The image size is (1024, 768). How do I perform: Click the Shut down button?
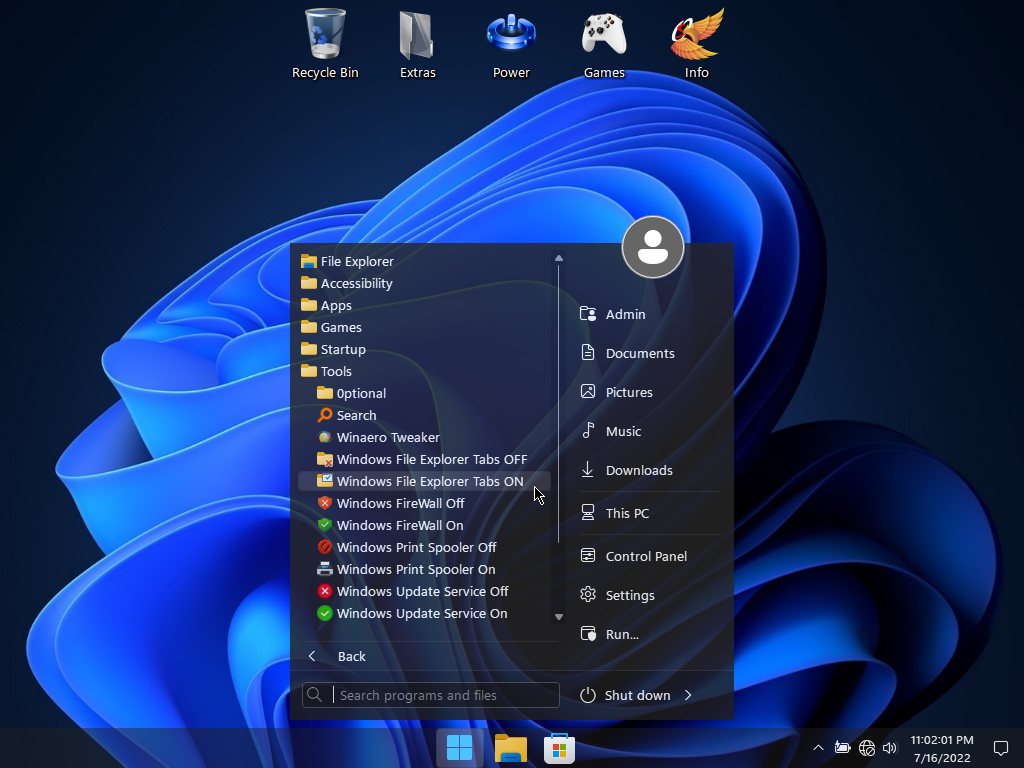coord(626,695)
